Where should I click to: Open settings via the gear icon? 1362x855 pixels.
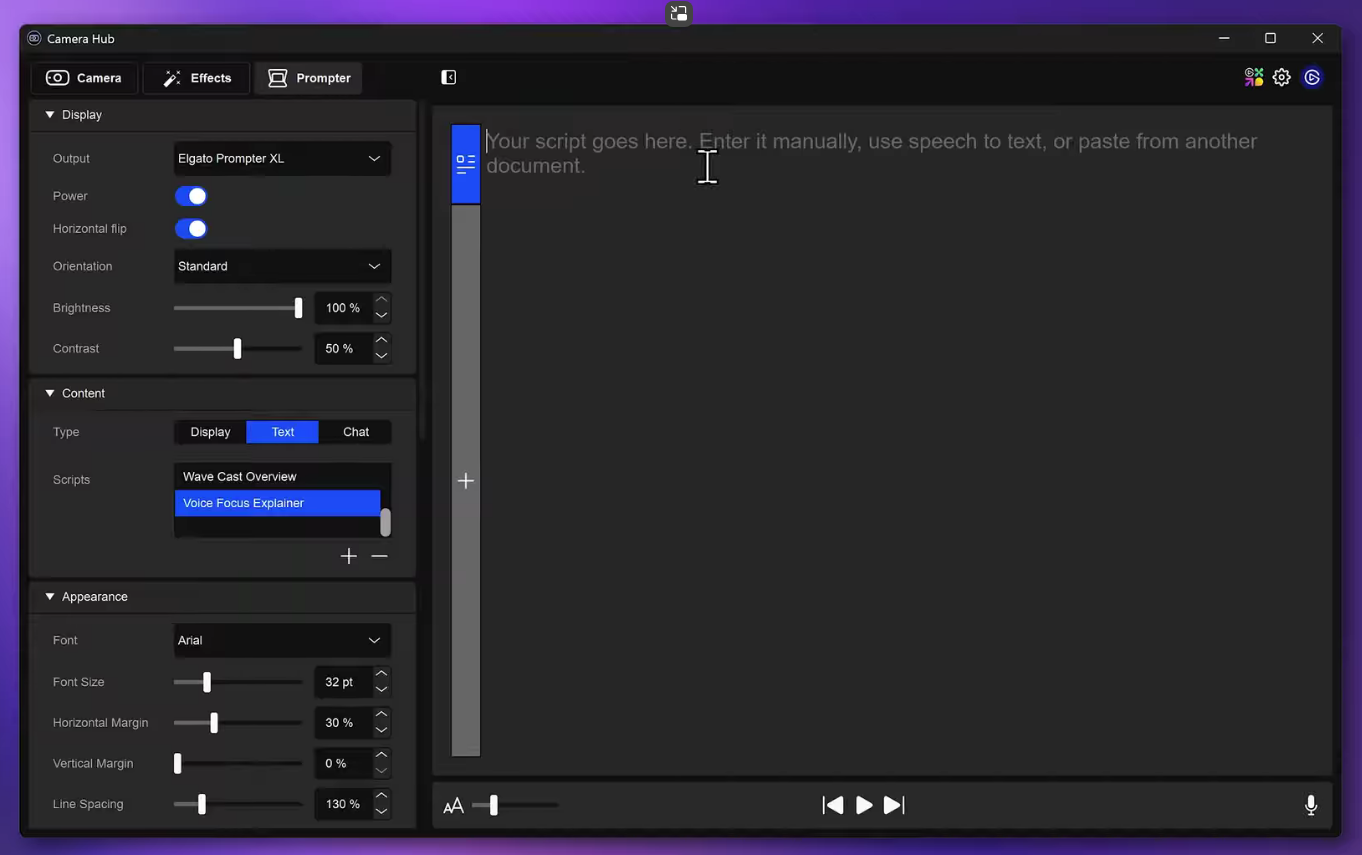click(1281, 78)
